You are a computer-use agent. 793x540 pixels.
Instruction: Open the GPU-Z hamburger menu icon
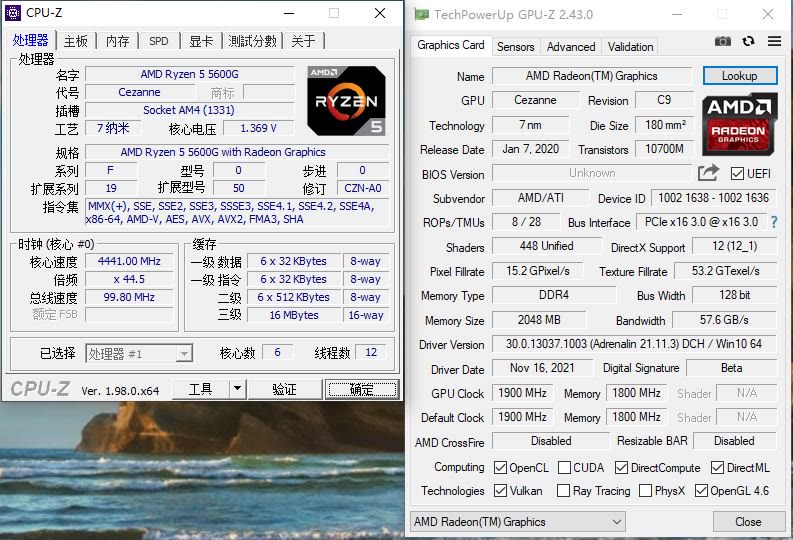tap(774, 41)
